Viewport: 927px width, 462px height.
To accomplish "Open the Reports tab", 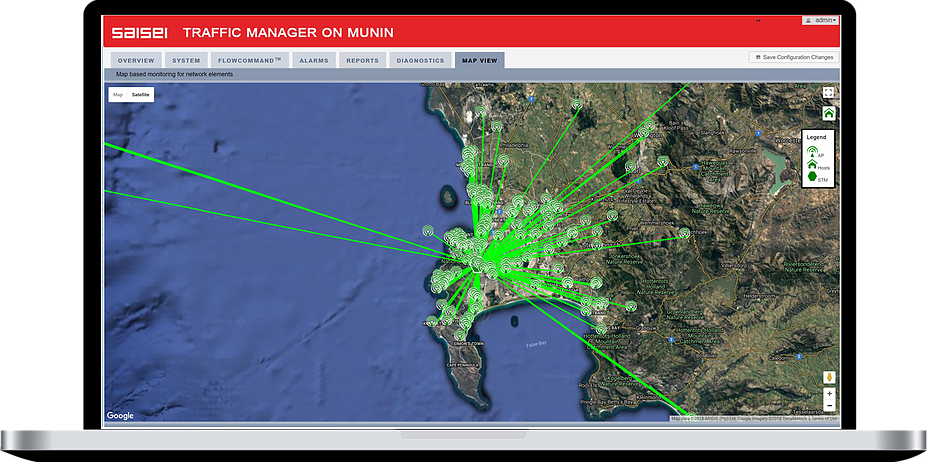I will (x=362, y=60).
